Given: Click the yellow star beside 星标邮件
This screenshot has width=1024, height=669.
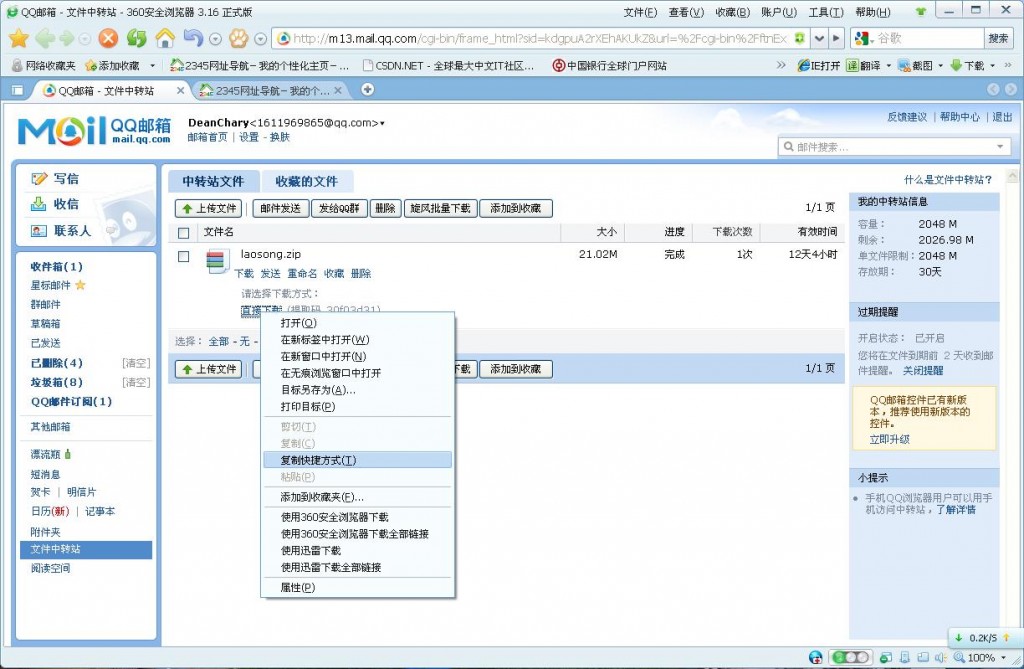Looking at the screenshot, I should 80,285.
